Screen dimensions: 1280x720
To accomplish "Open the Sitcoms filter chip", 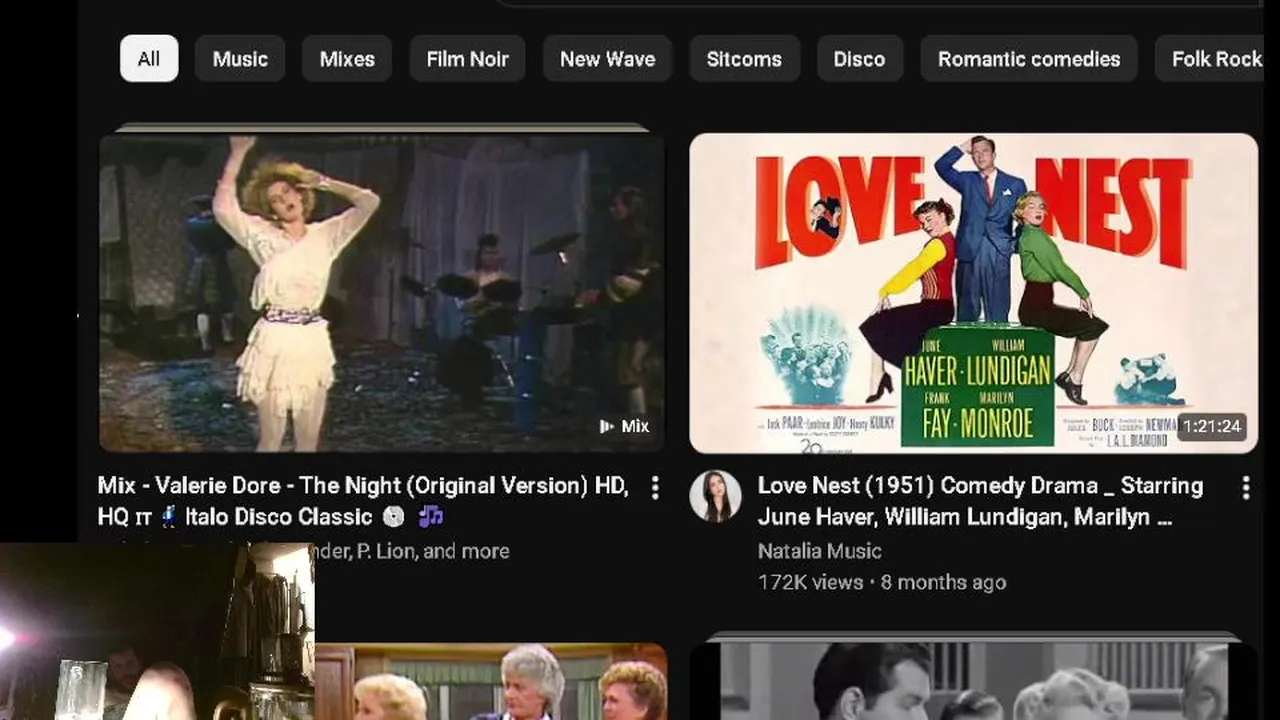I will (x=744, y=59).
